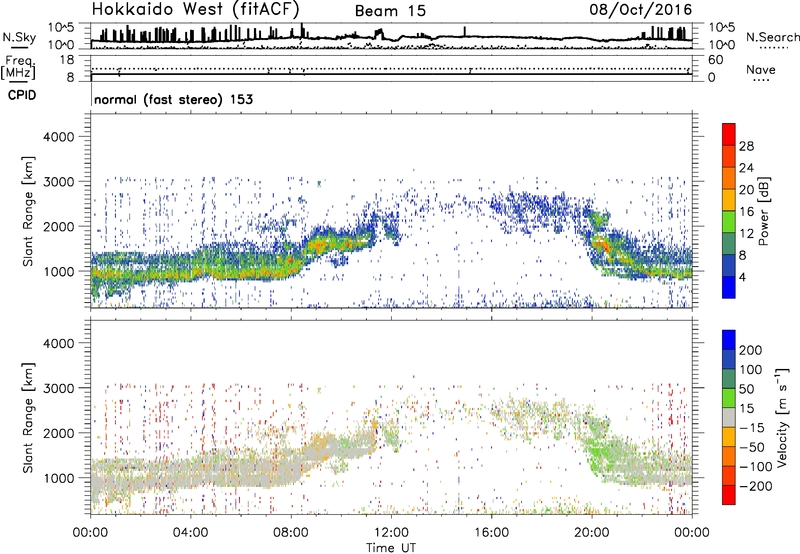The width and height of the screenshot is (800, 554).
Task: Click the "Nave" legend label
Action: 761,70
